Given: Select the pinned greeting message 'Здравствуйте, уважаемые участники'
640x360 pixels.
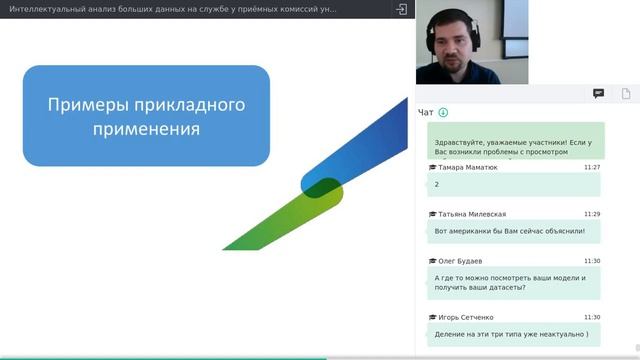Looking at the screenshot, I should coord(516,141).
